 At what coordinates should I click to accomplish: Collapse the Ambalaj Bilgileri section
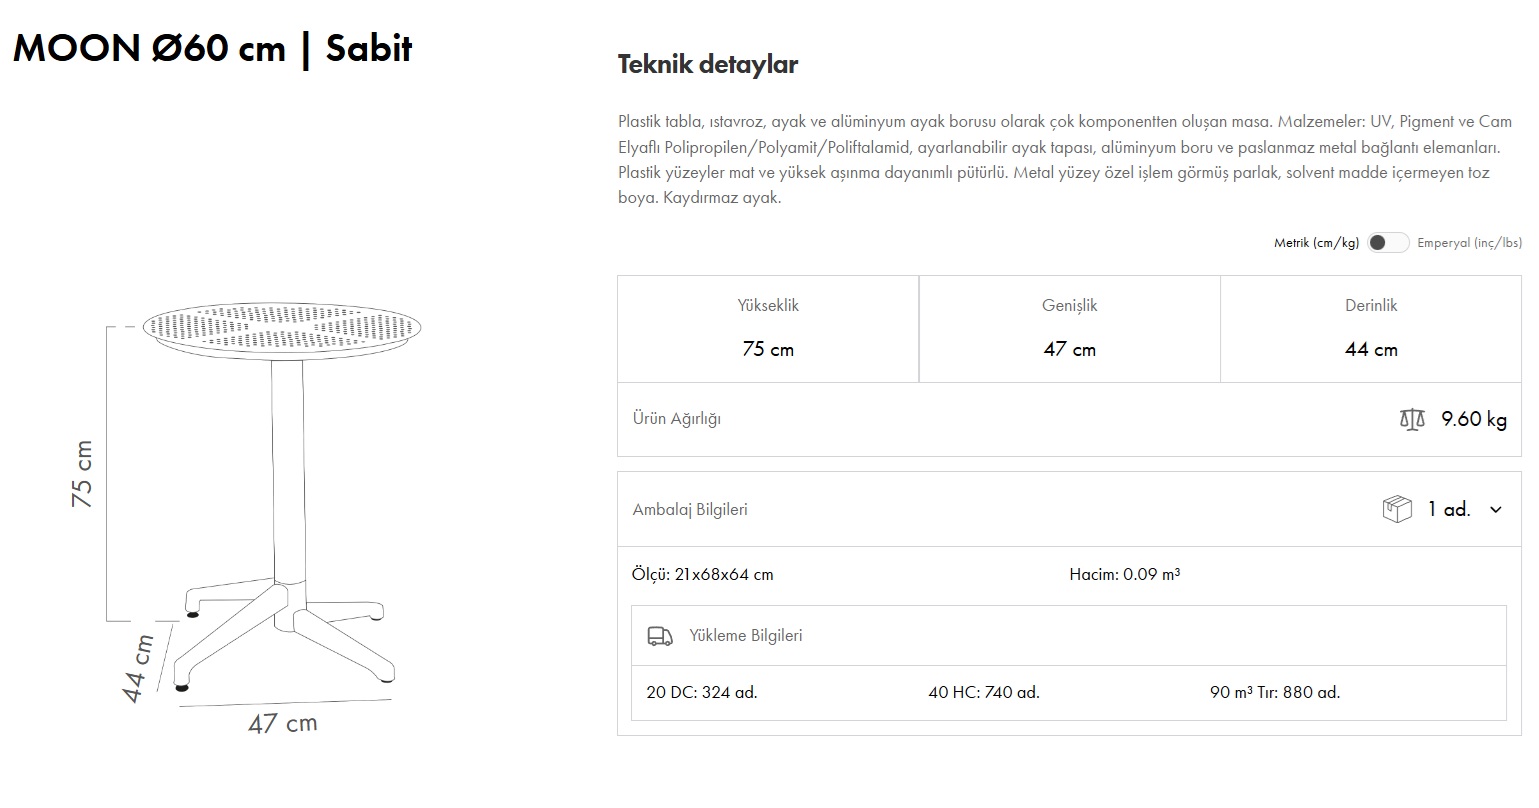tap(690, 510)
